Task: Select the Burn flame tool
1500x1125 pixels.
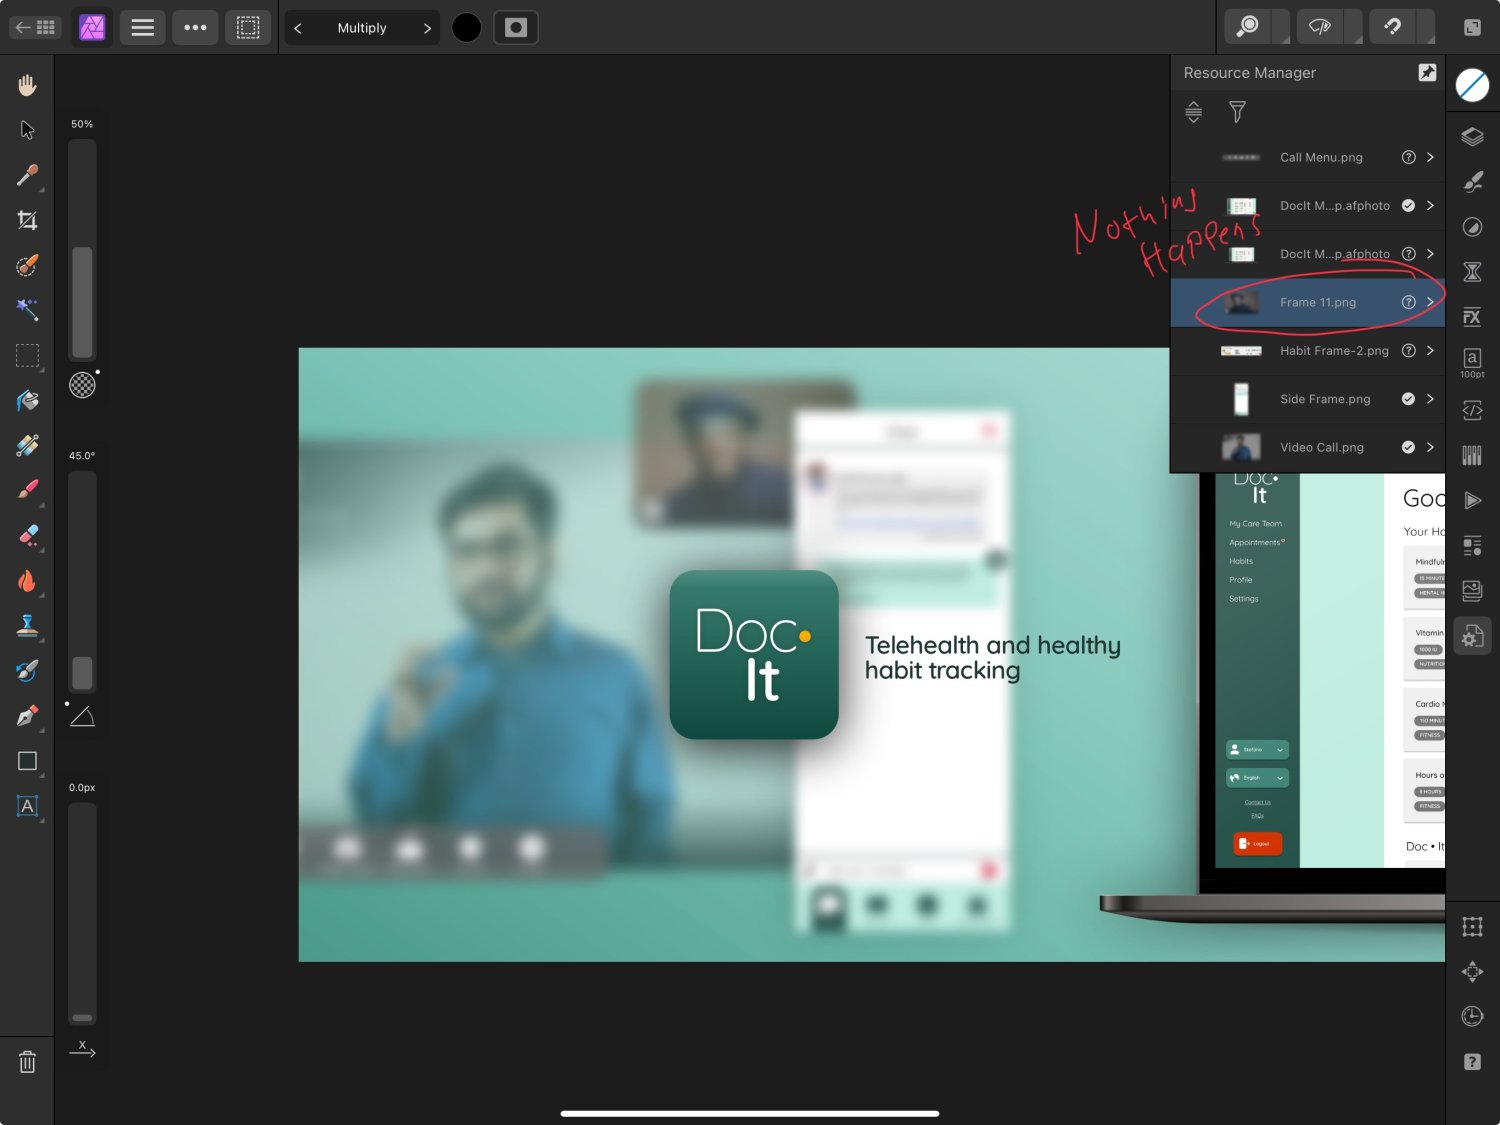Action: (x=27, y=581)
